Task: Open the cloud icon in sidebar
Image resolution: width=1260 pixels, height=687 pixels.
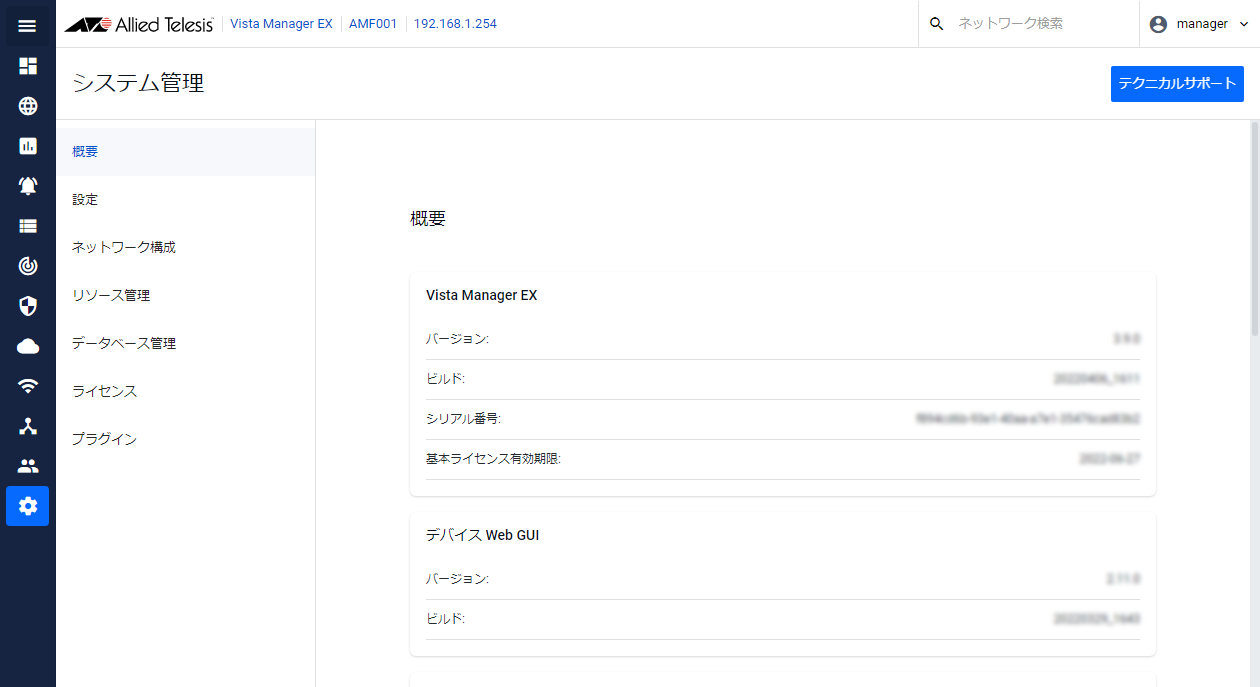Action: tap(28, 346)
